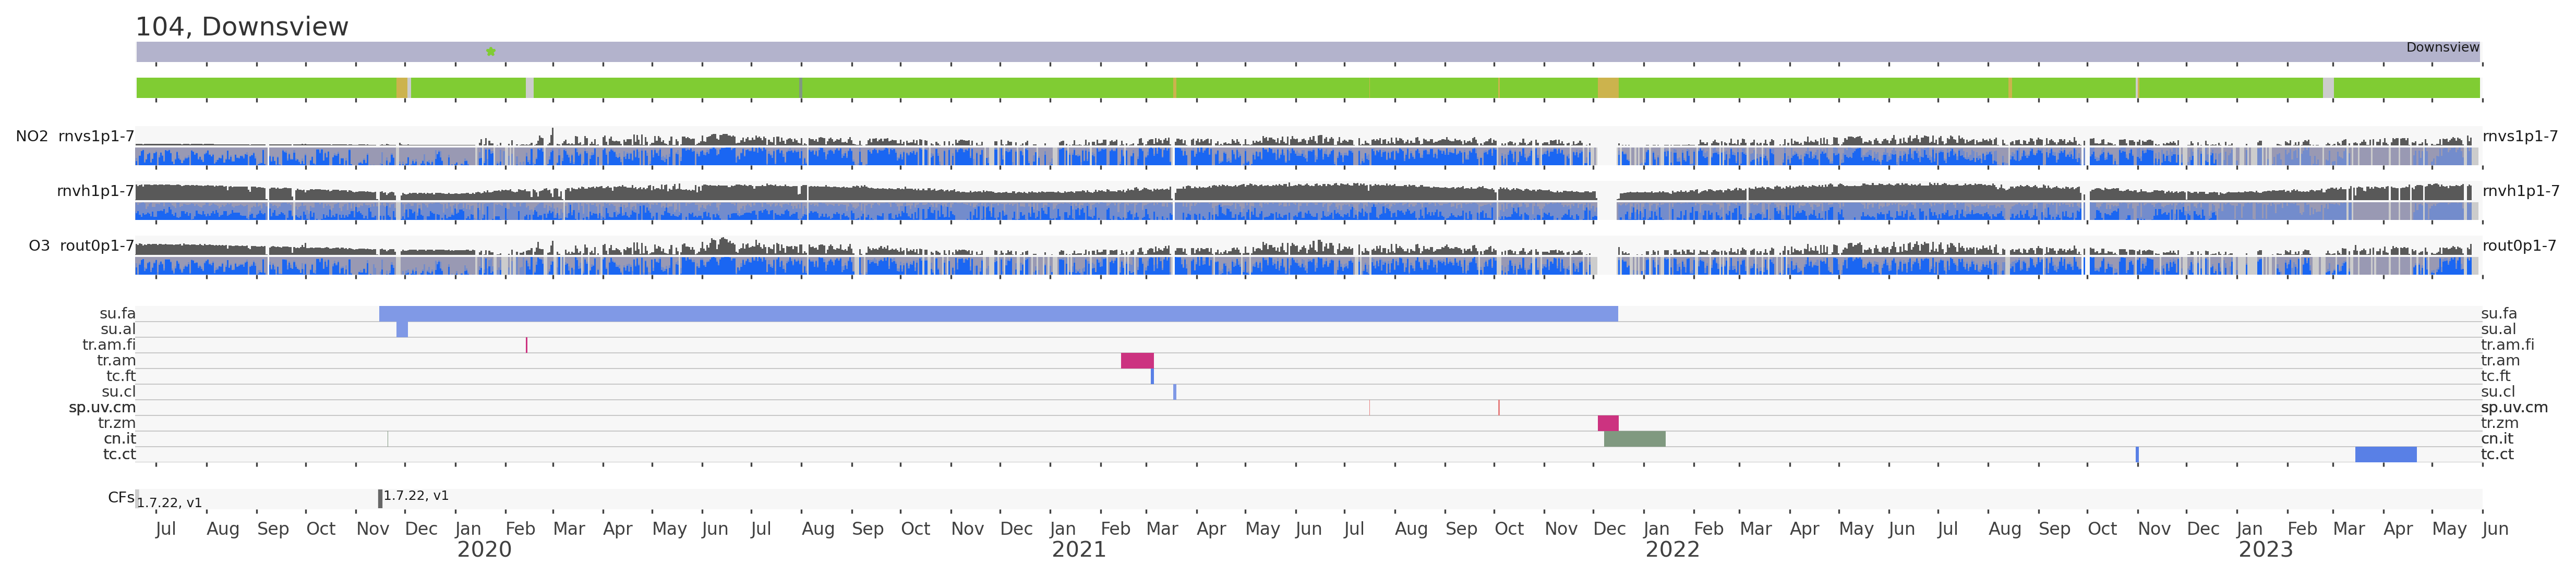Click the long blue su.fa bar
The width and height of the screenshot is (2576, 577).
[x=997, y=314]
